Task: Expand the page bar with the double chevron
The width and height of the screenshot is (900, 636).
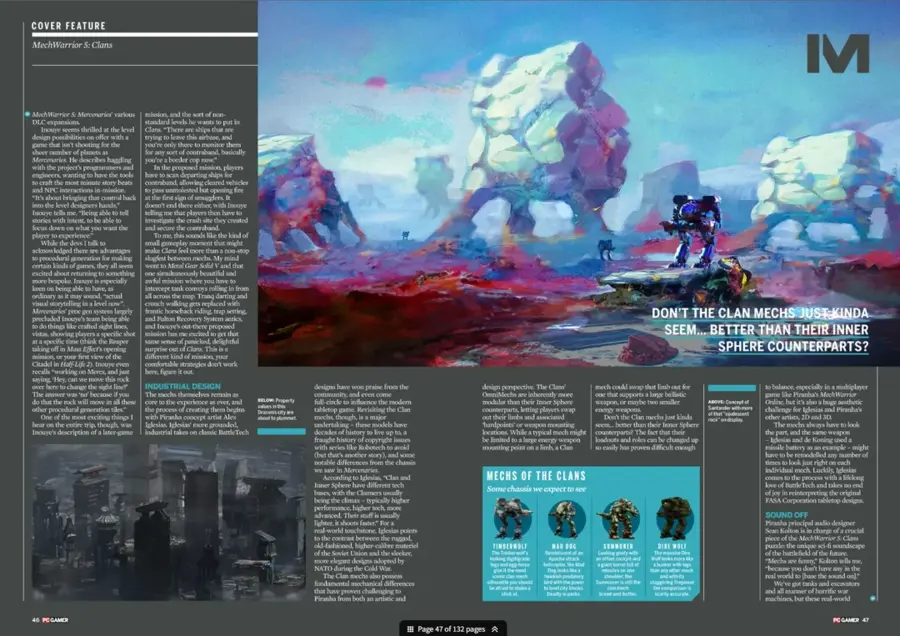Action: [x=495, y=629]
